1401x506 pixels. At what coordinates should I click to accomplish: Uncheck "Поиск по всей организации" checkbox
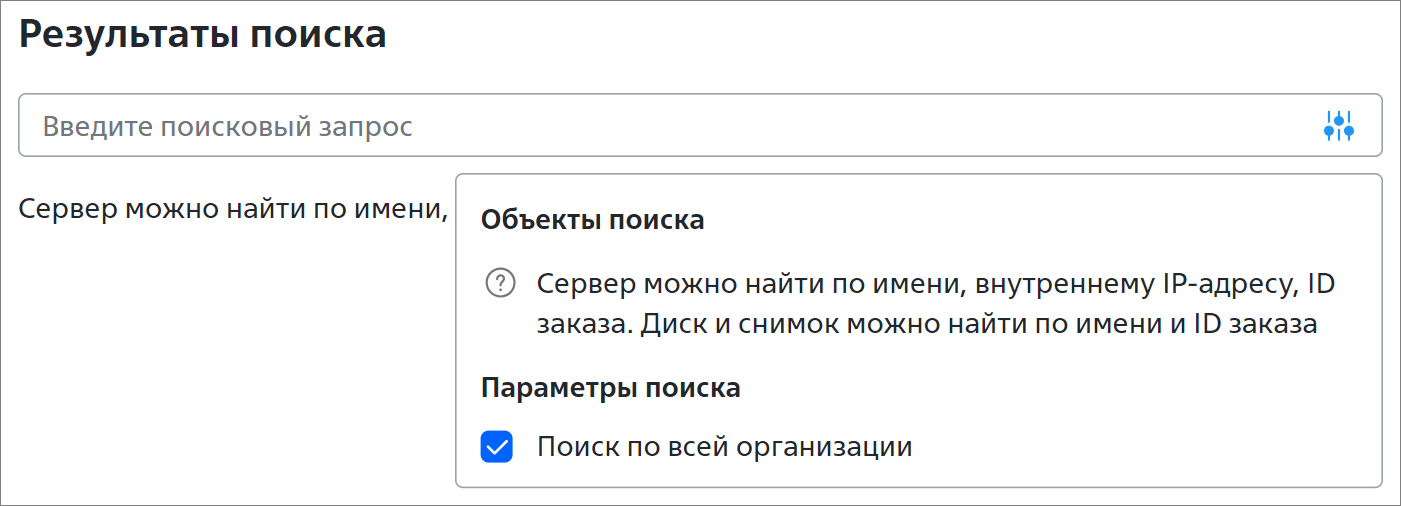[497, 446]
